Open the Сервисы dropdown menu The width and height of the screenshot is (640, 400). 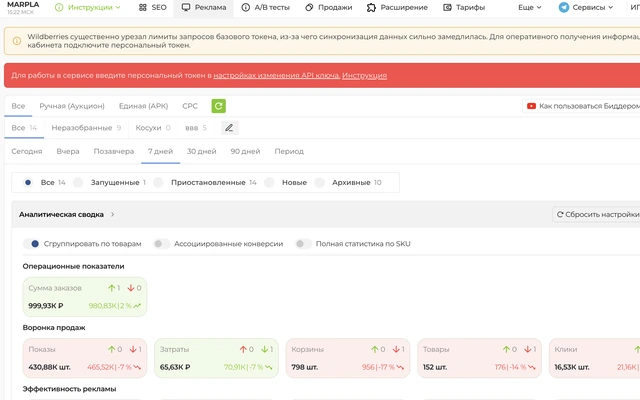(586, 7)
